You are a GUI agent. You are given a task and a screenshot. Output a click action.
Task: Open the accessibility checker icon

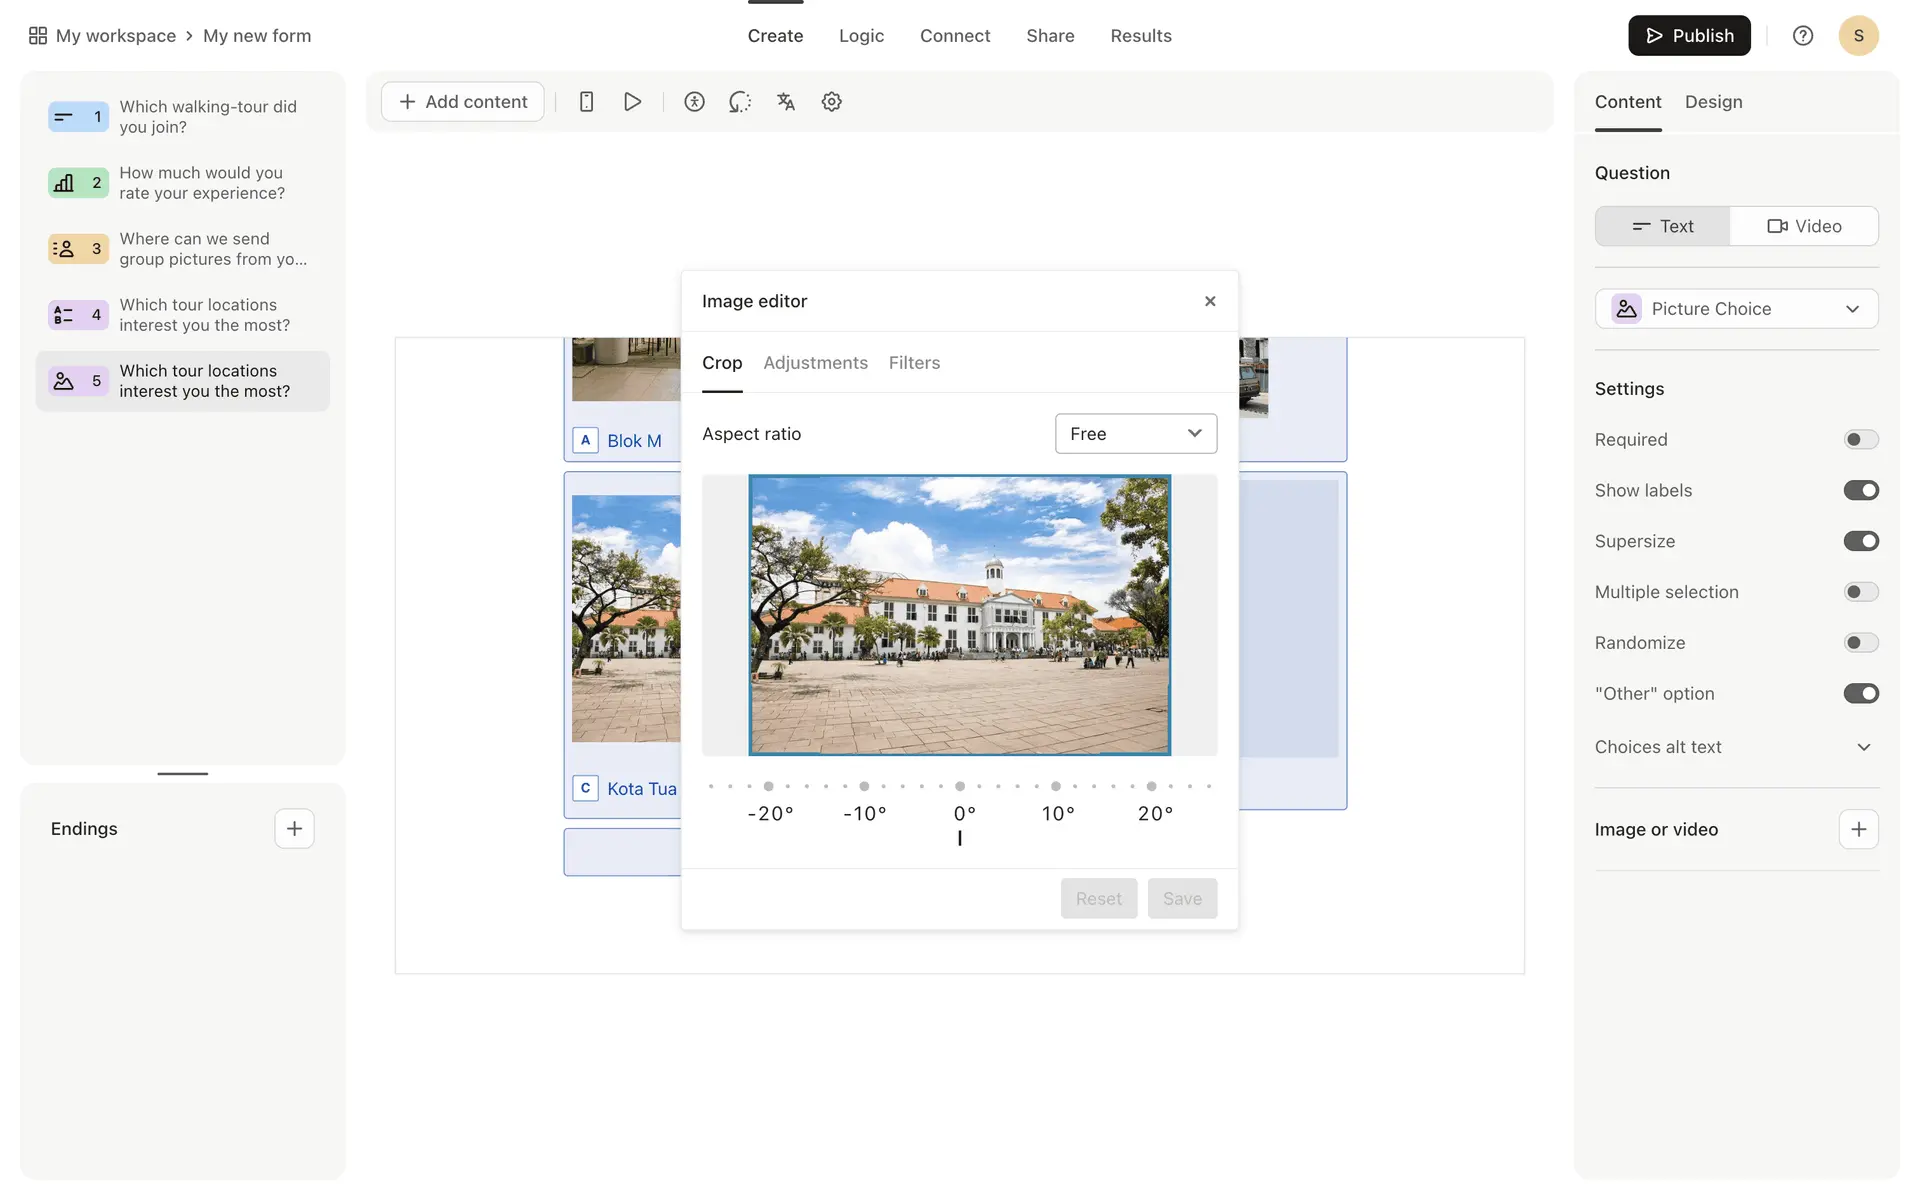point(694,102)
